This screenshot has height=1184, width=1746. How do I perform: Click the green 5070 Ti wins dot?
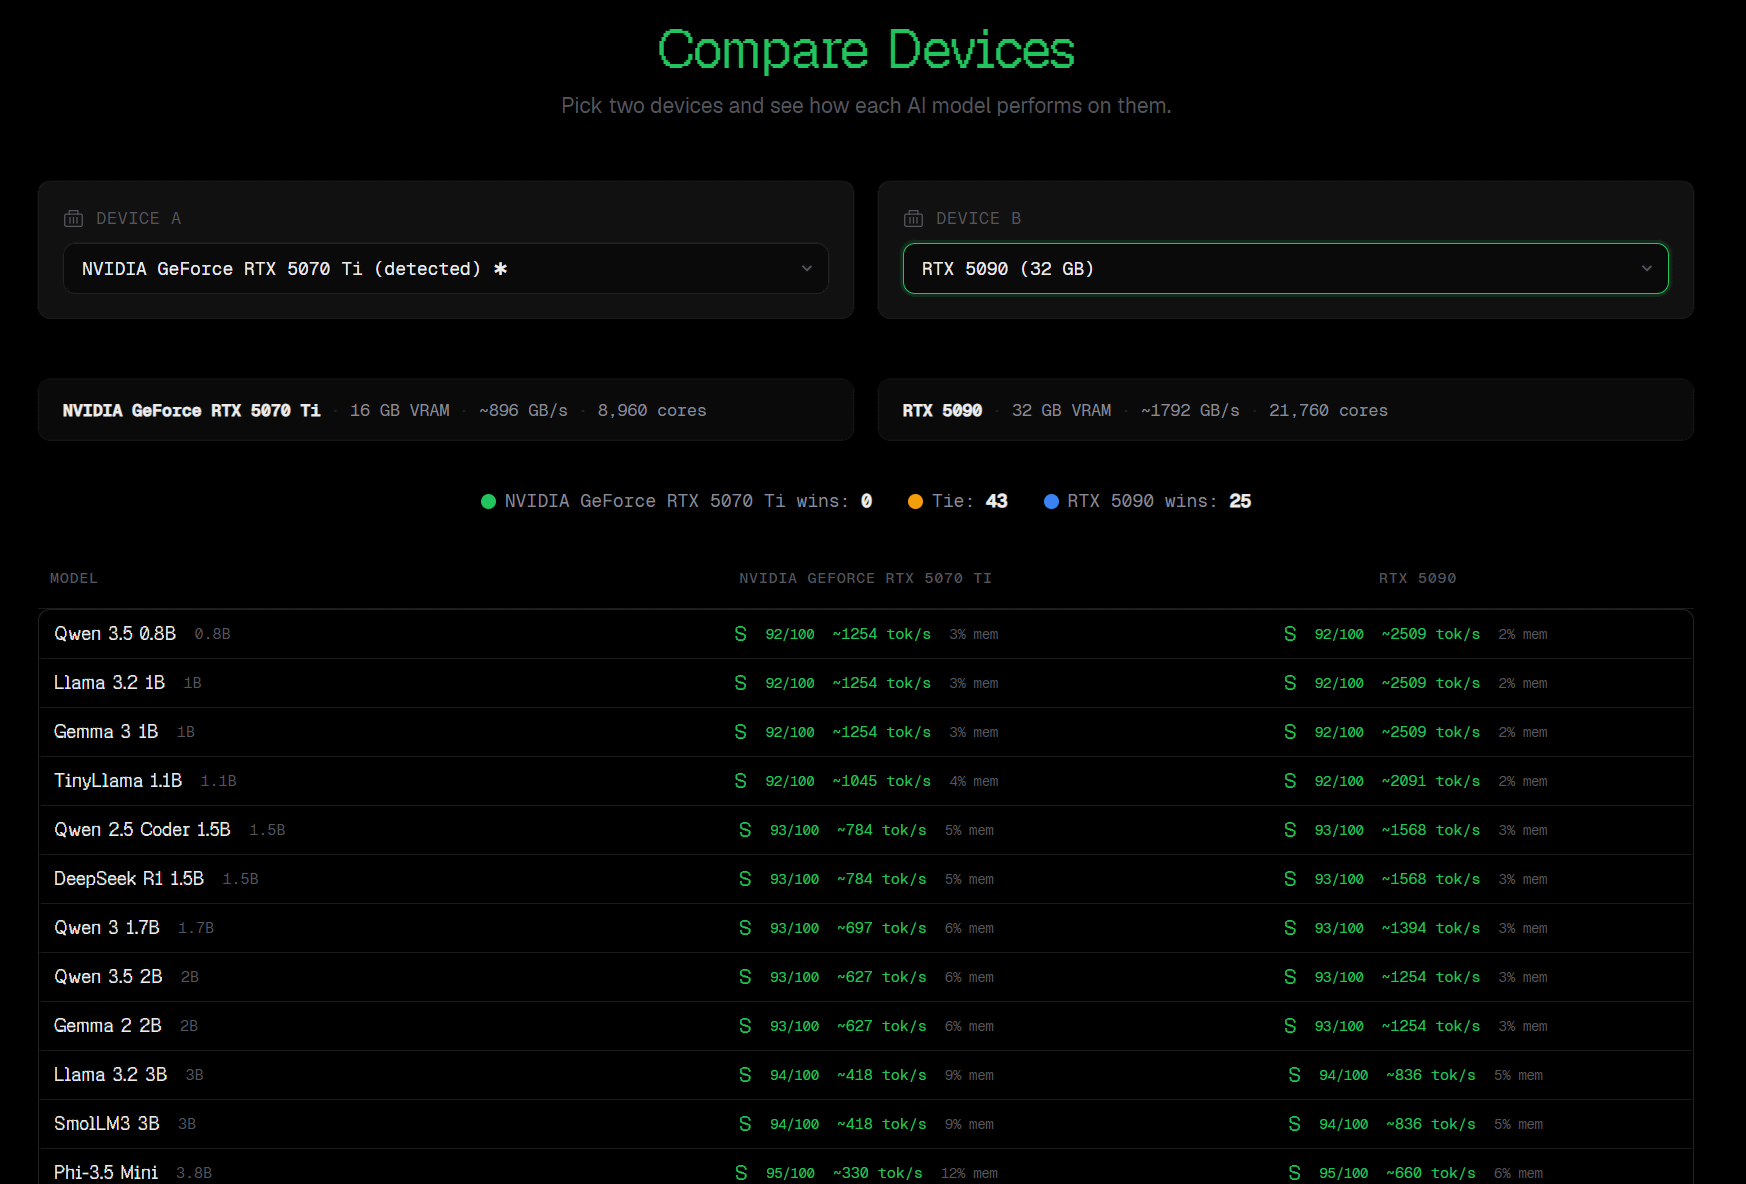pyautogui.click(x=488, y=502)
